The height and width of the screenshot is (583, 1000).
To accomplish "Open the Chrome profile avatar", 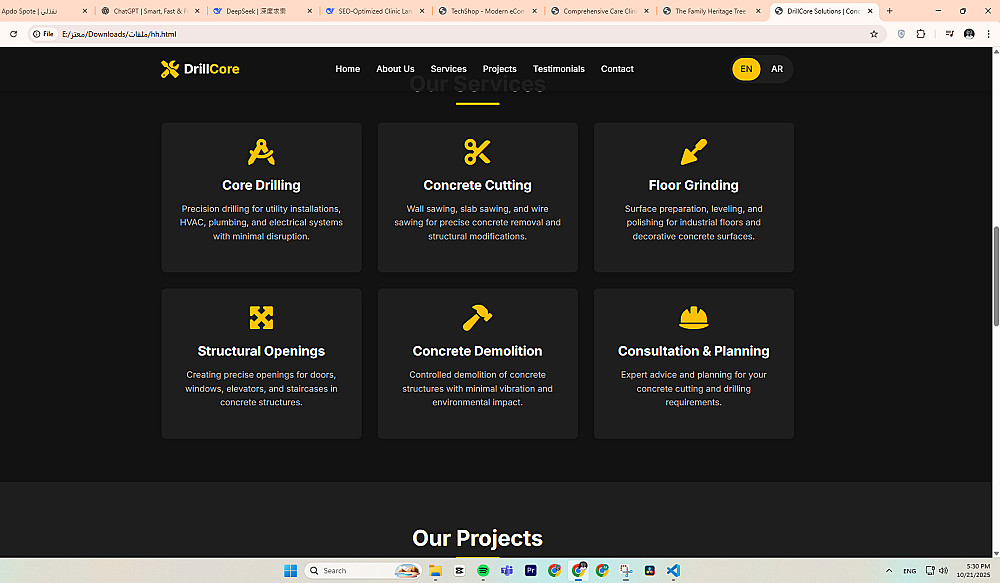I will 969,34.
